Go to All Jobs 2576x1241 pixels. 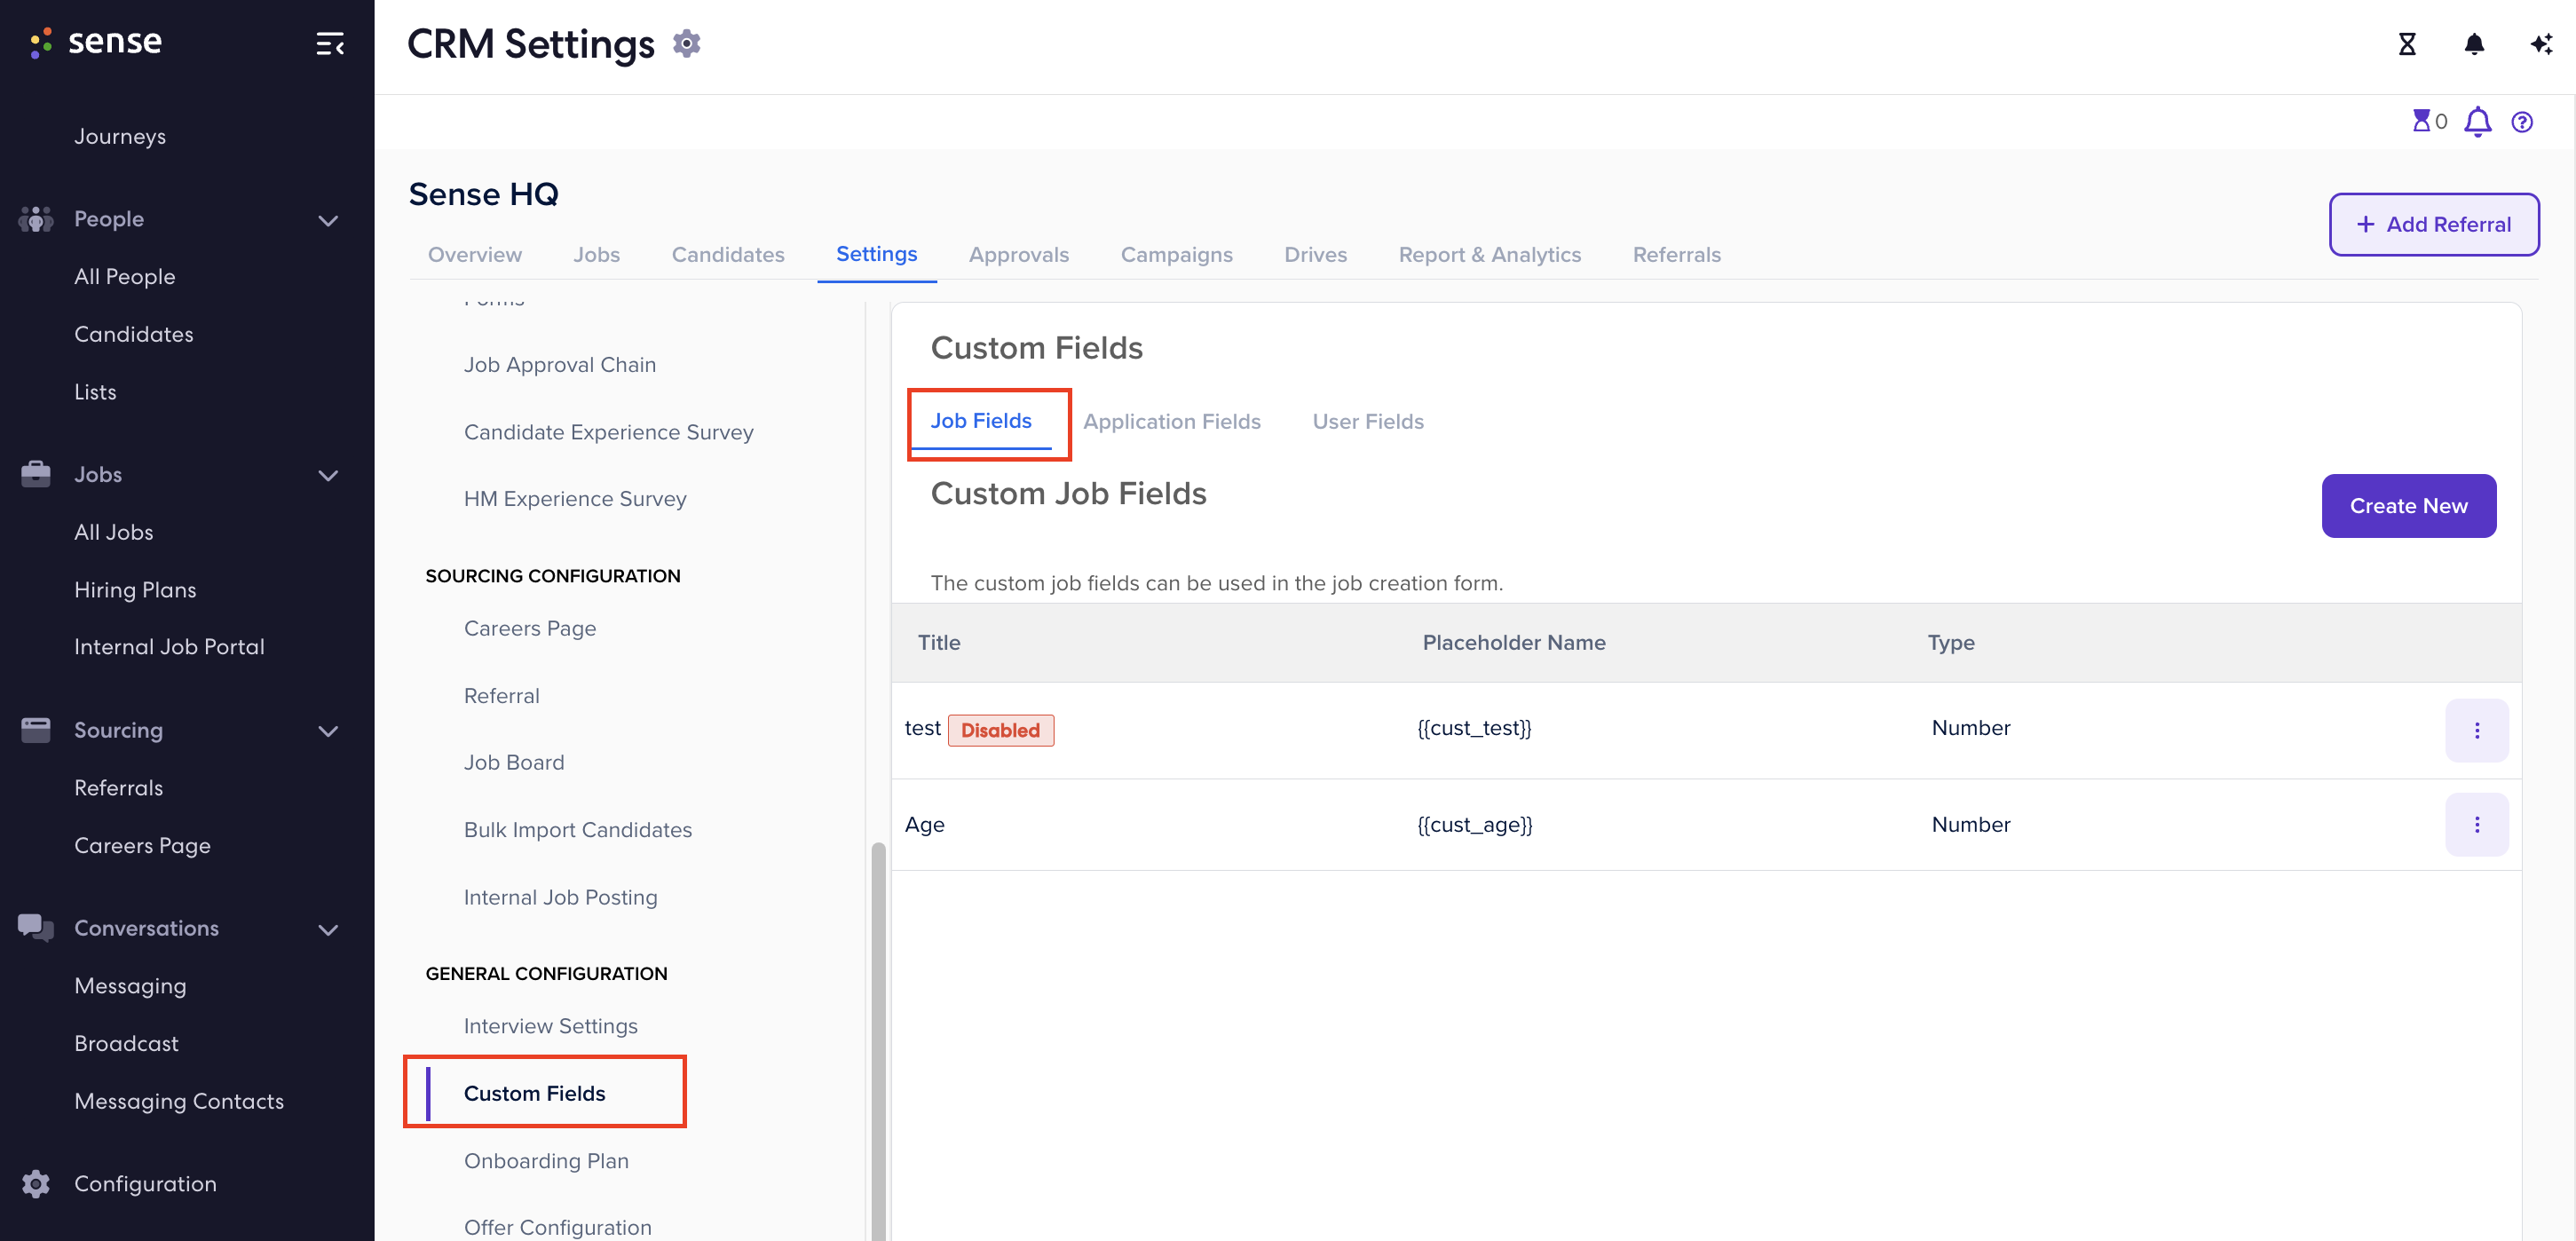click(x=114, y=532)
